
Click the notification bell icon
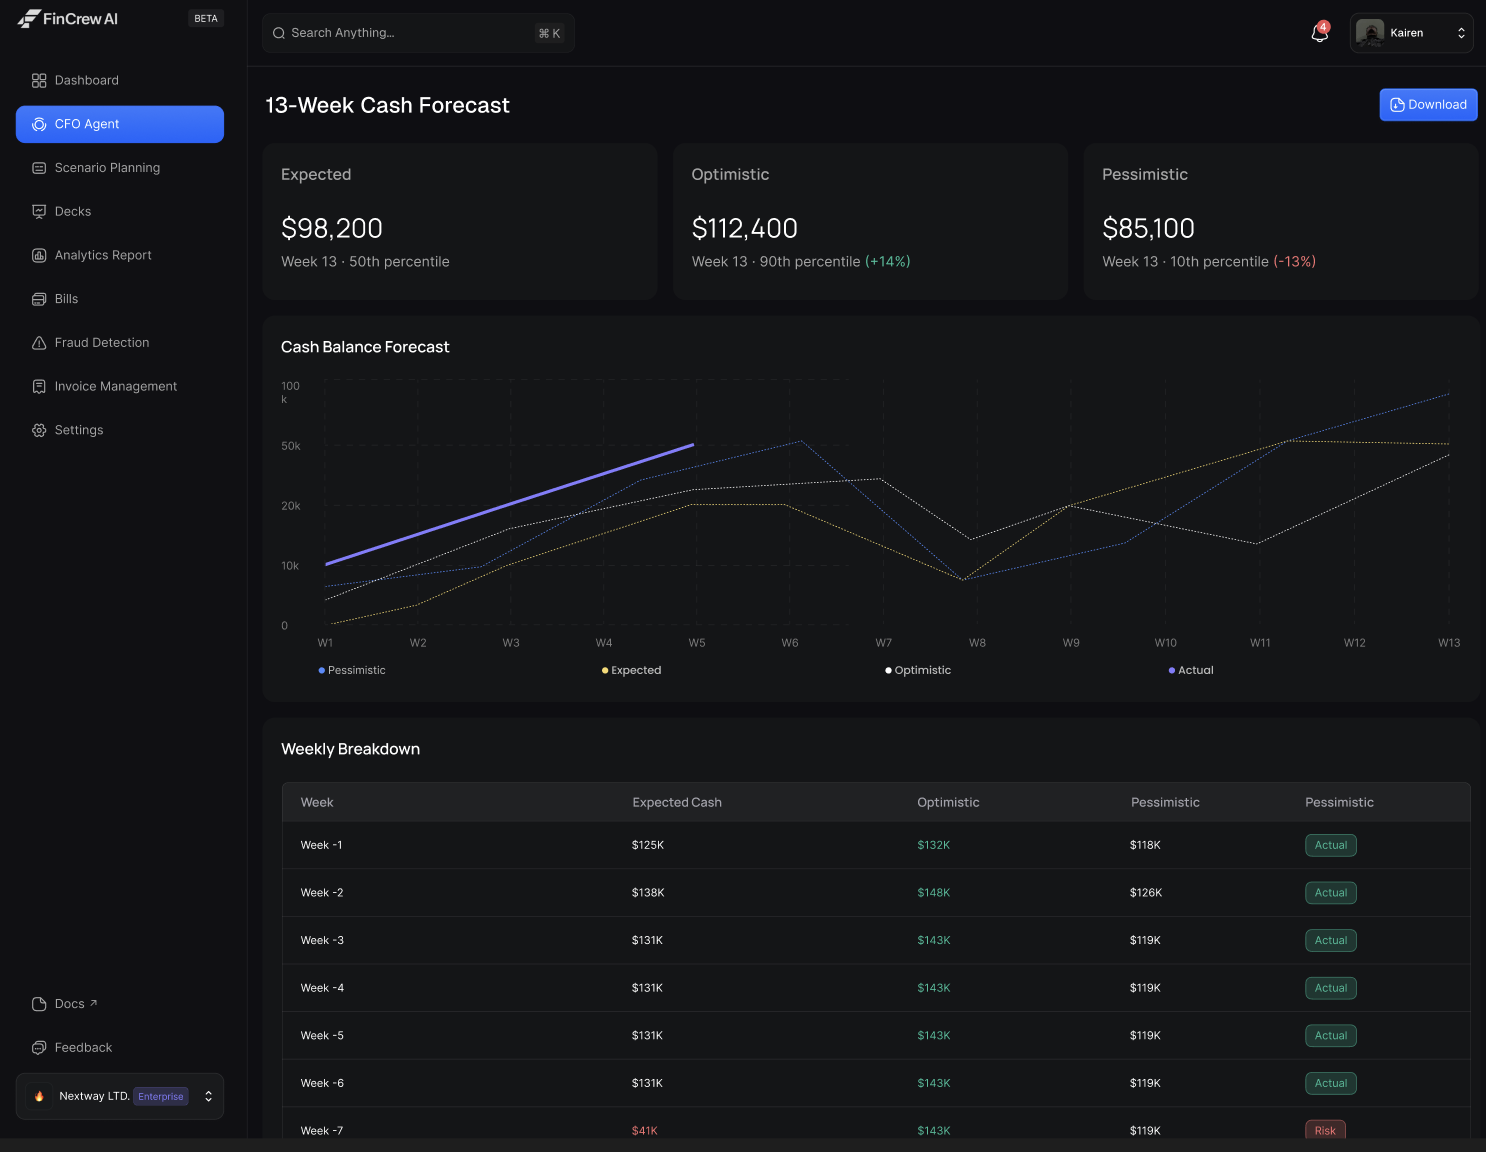coord(1319,33)
